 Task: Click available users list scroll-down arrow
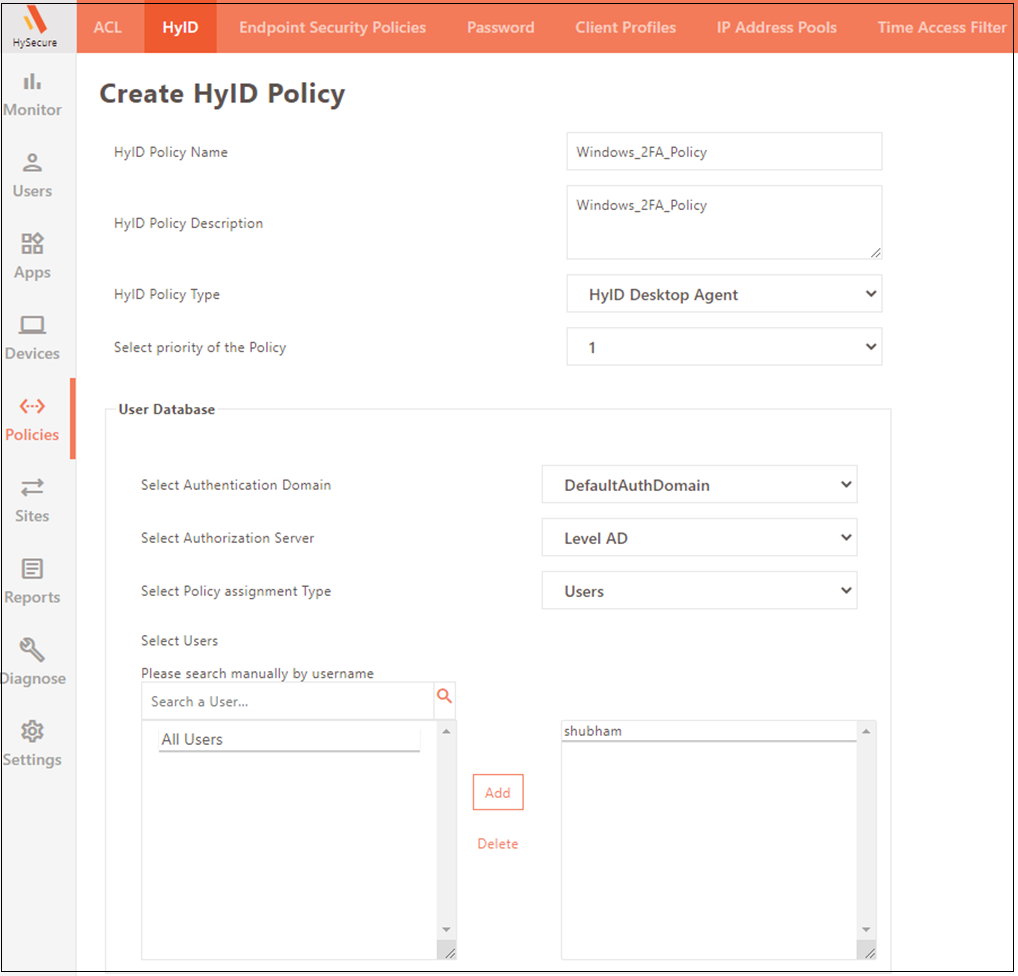pos(447,929)
